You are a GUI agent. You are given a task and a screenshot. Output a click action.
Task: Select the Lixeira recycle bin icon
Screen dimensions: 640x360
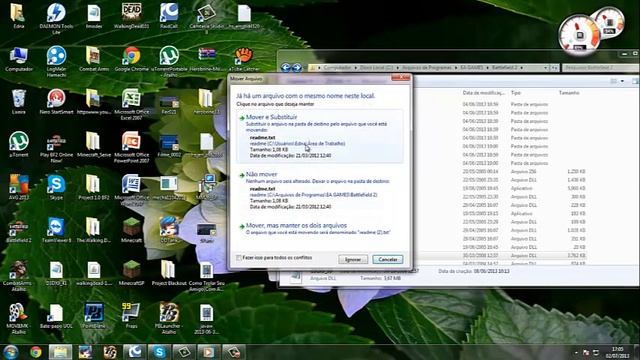[x=18, y=102]
